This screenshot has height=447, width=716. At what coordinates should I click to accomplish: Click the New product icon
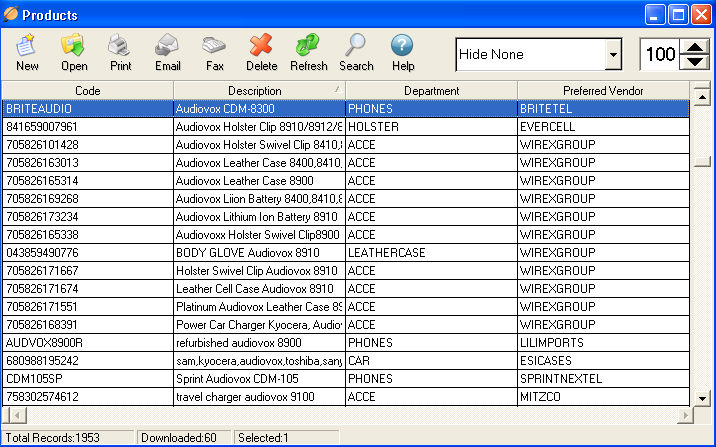(27, 53)
